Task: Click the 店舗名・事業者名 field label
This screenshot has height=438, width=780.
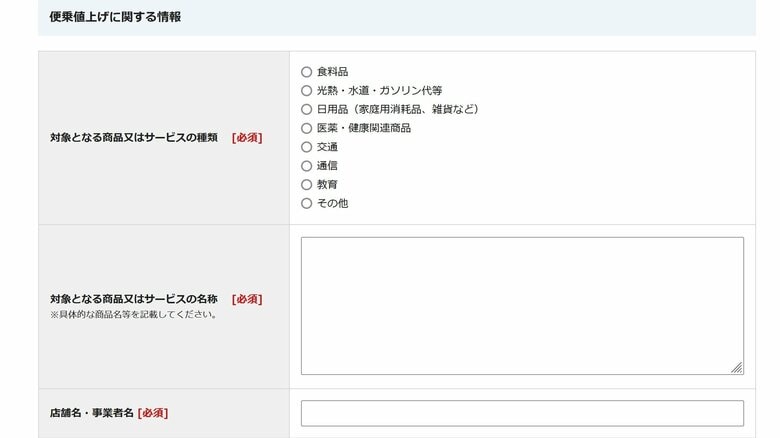Action: (x=92, y=413)
